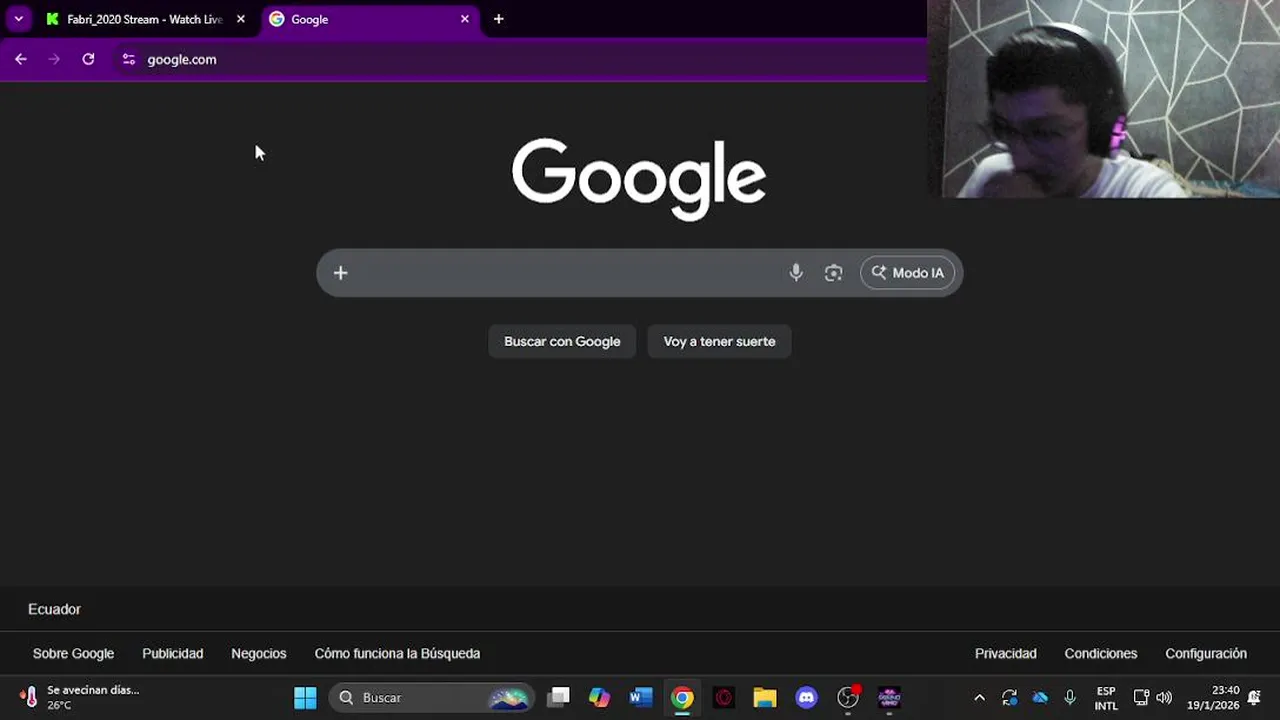The width and height of the screenshot is (1280, 720).
Task: Click Chrome icon on taskbar
Action: [x=682, y=697]
